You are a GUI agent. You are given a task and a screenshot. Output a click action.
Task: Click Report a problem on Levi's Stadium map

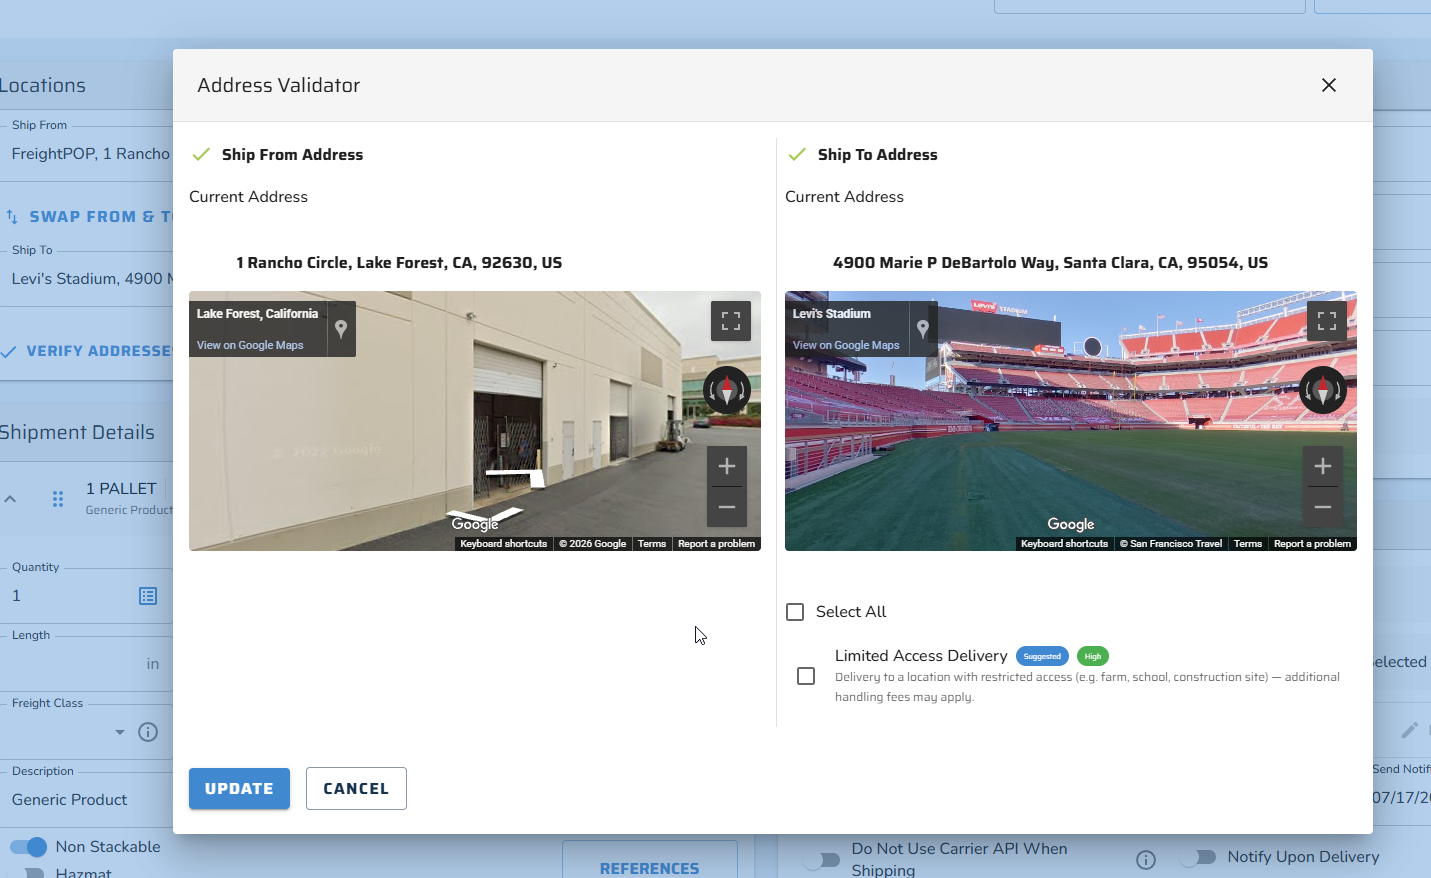tap(1312, 544)
